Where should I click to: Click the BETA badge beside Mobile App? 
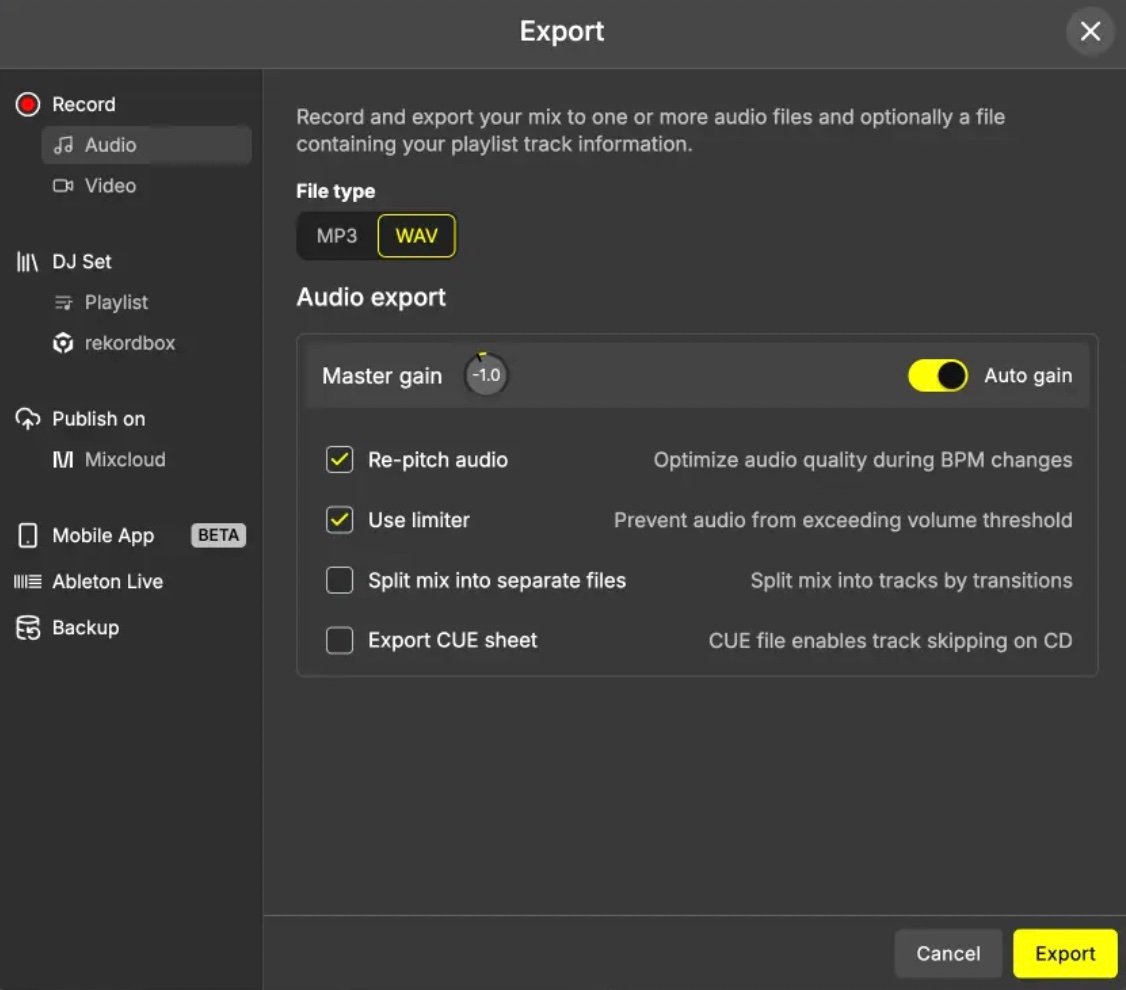pyautogui.click(x=218, y=536)
